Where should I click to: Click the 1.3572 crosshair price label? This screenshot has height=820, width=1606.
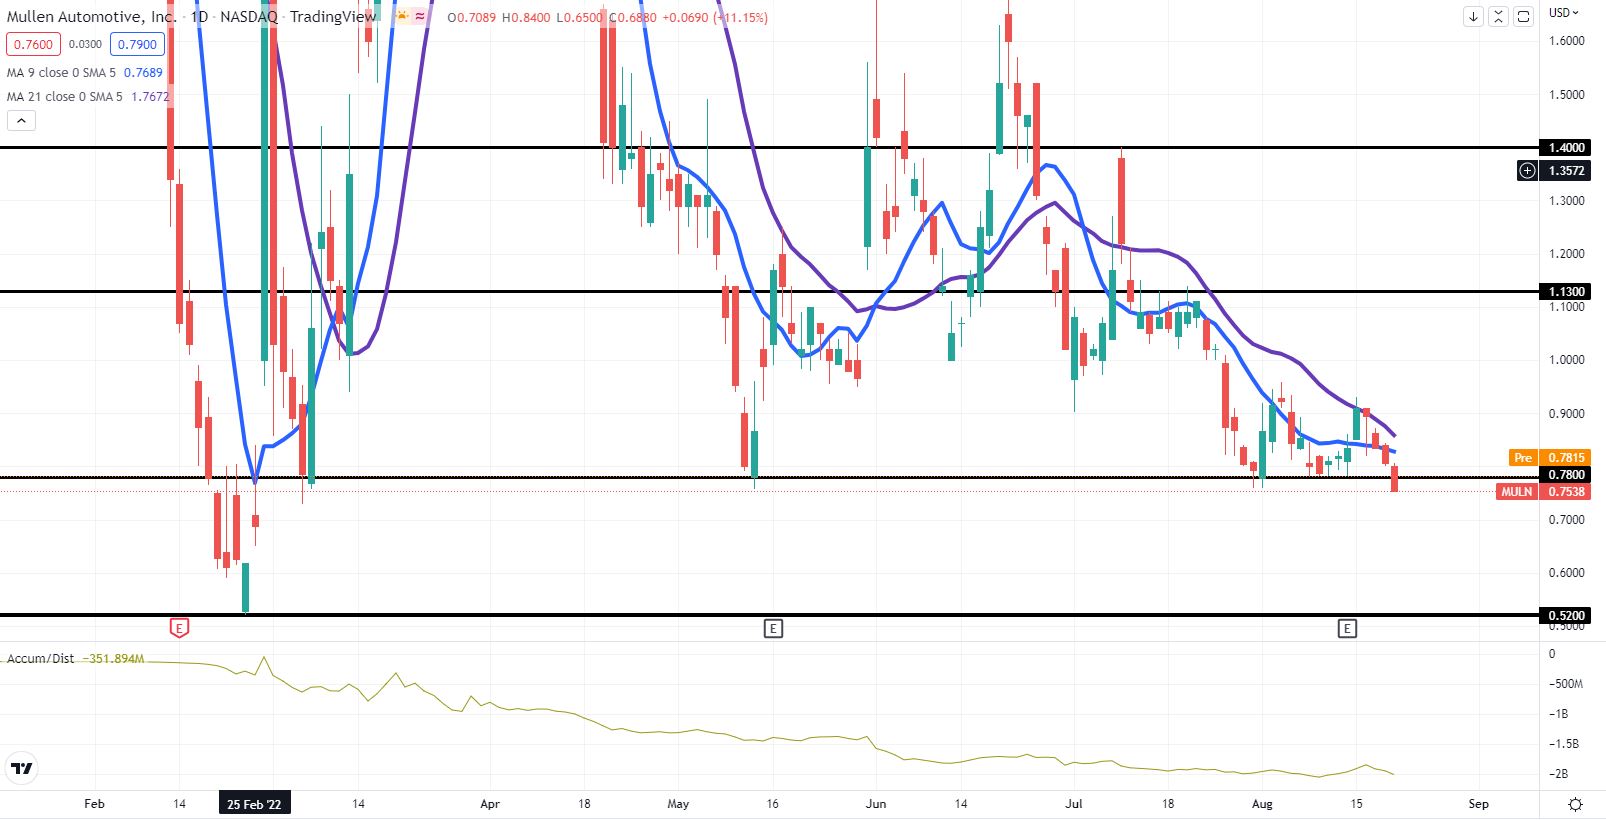tap(1566, 170)
